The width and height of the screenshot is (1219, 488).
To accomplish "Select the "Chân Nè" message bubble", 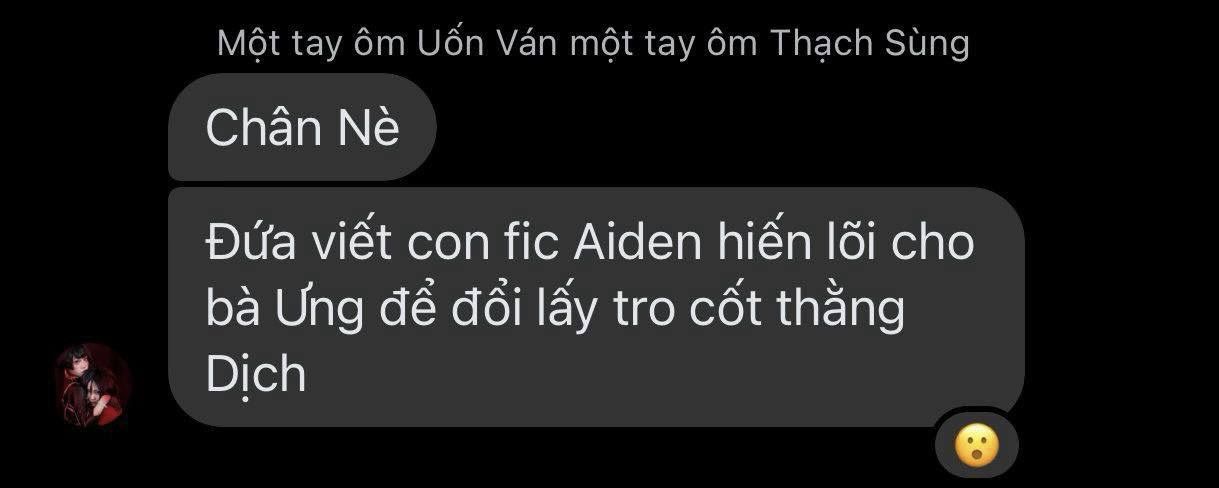I will 302,127.
